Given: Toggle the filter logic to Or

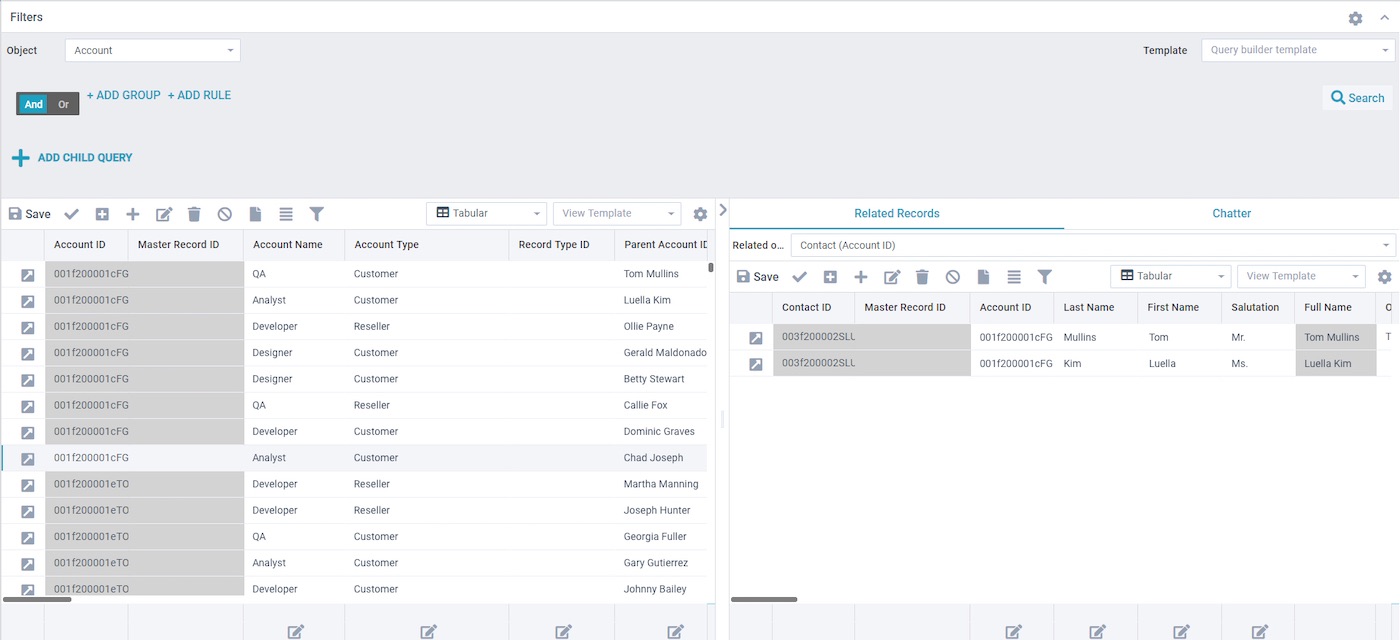Looking at the screenshot, I should 64,104.
